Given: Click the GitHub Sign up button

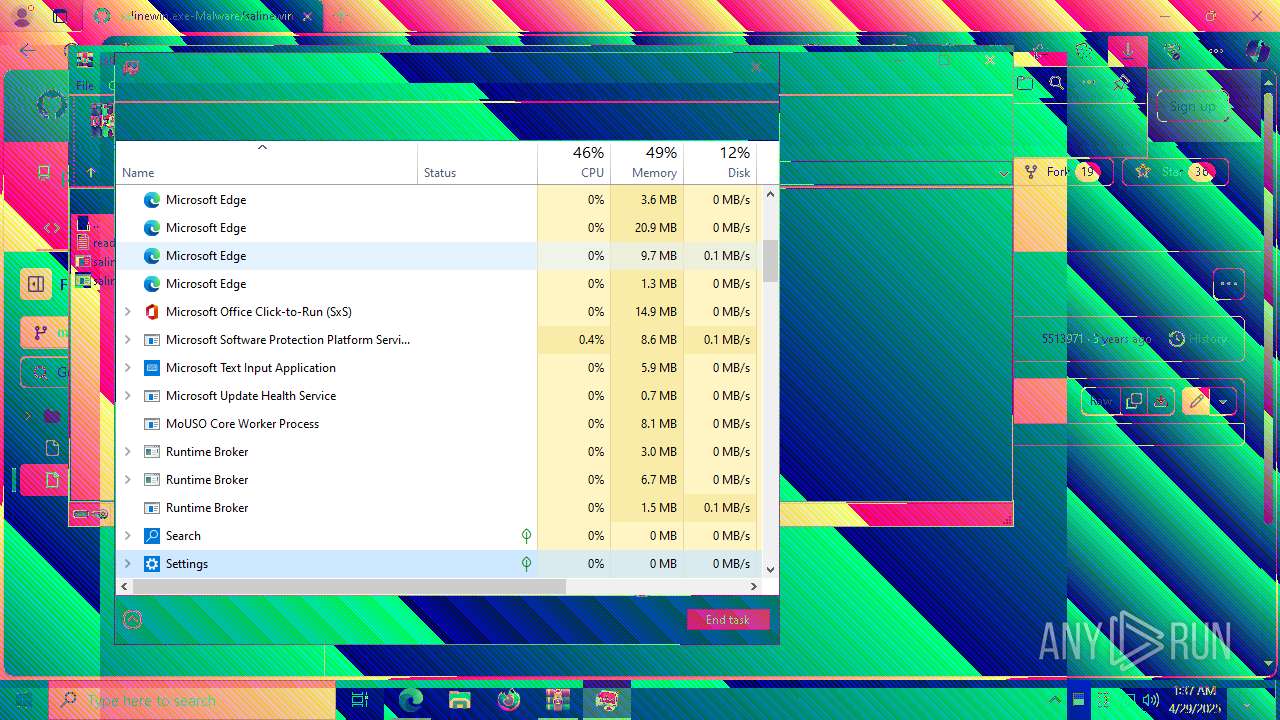Looking at the screenshot, I should [x=1193, y=106].
